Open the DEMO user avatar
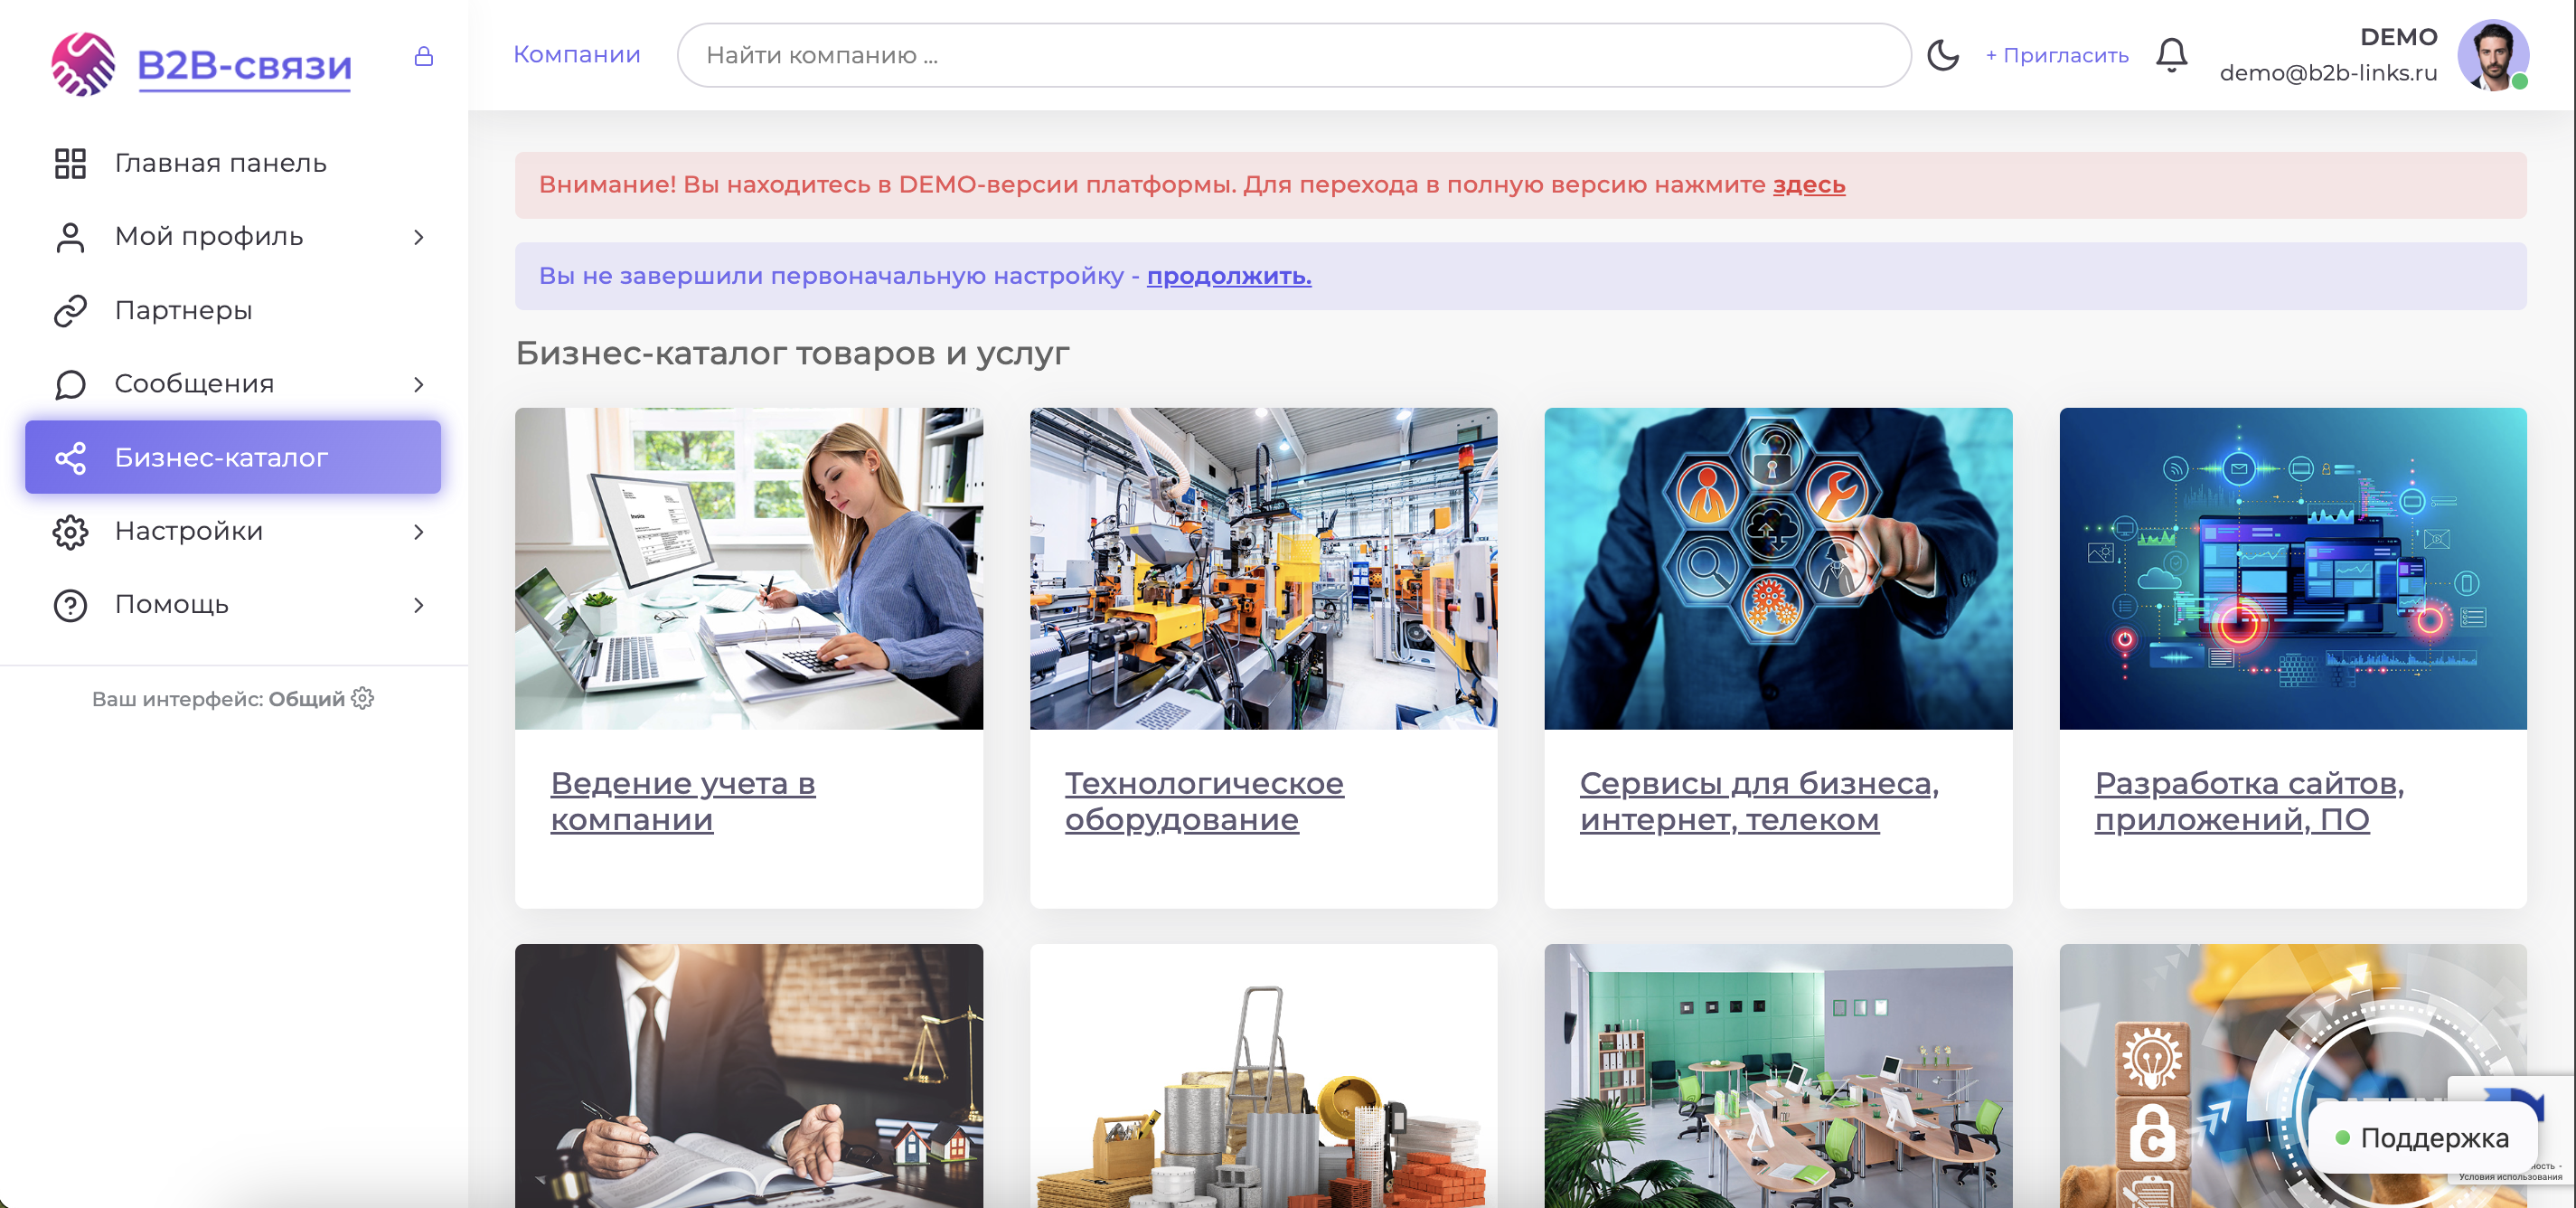Screen dimensions: 2576x1208 2492,55
